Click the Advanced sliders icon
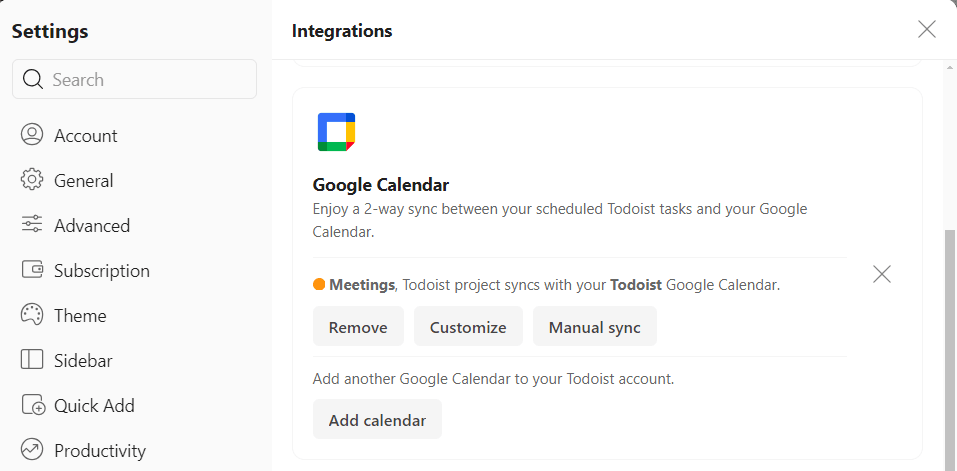Viewport: 957px width, 471px height. click(x=32, y=225)
